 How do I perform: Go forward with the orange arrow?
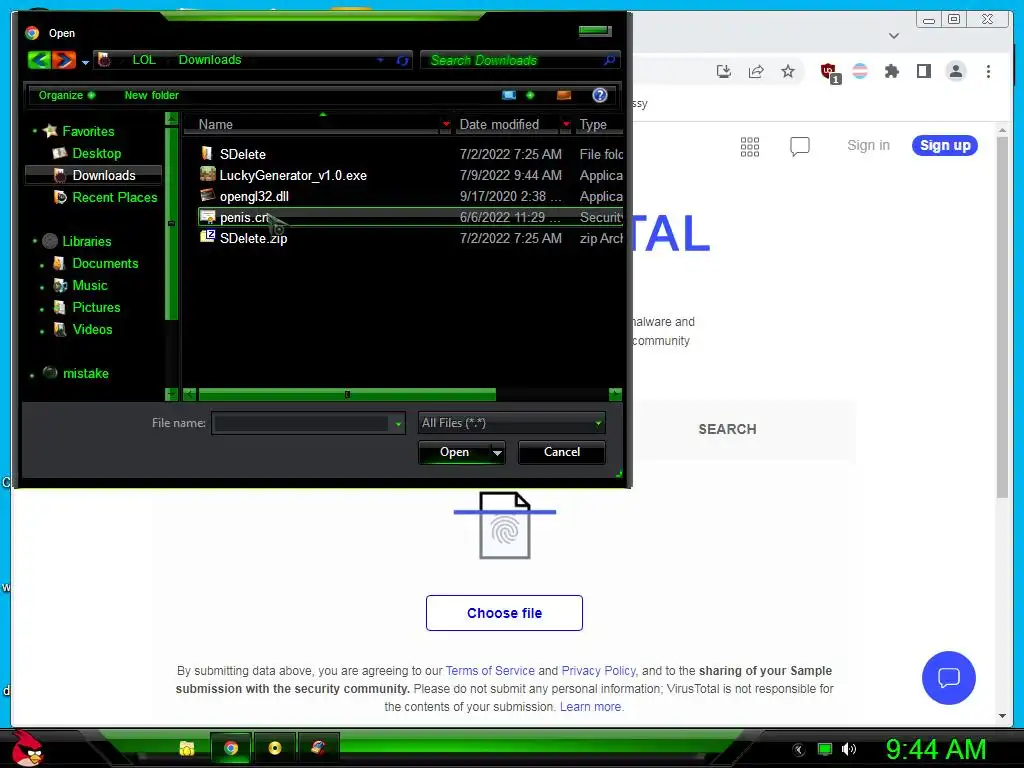click(x=63, y=60)
